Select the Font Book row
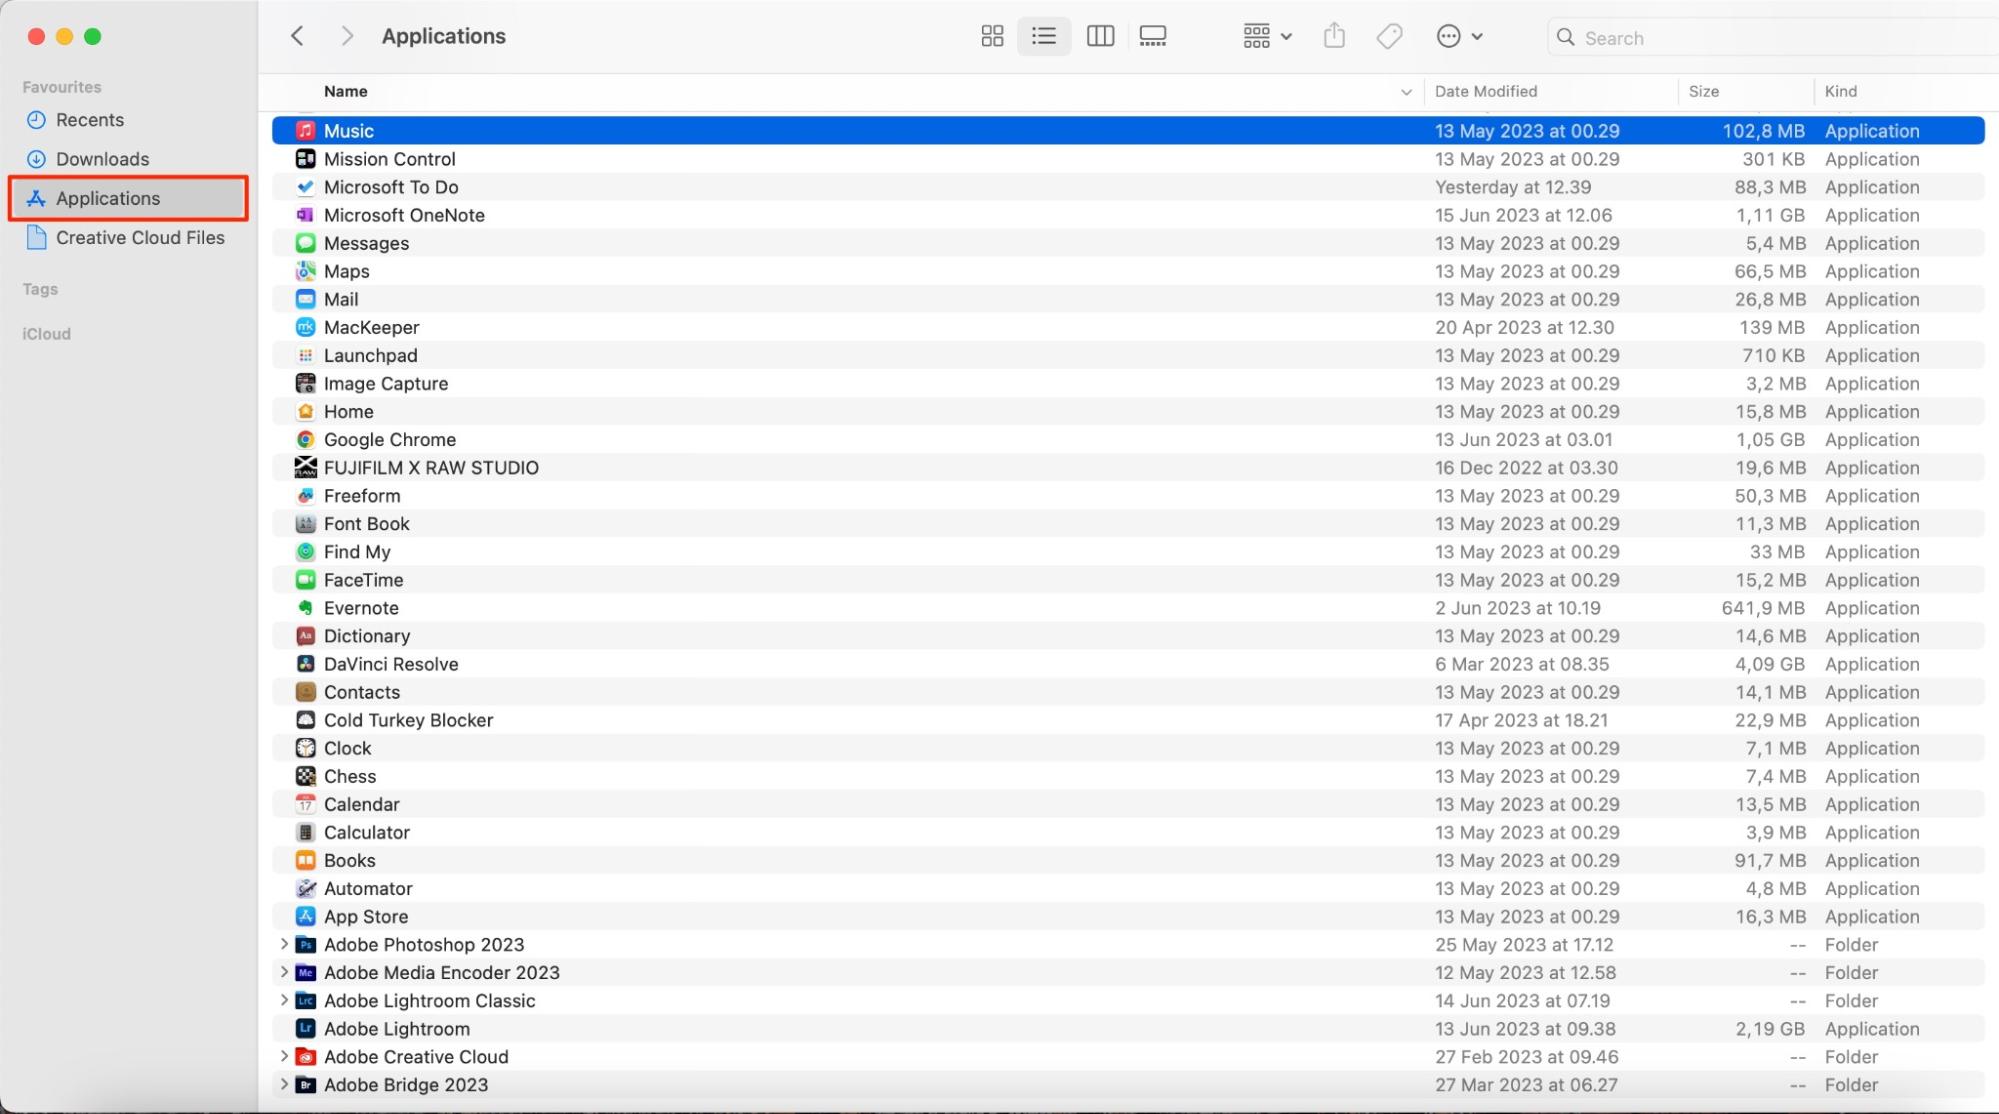1999x1114 pixels. (1128, 523)
